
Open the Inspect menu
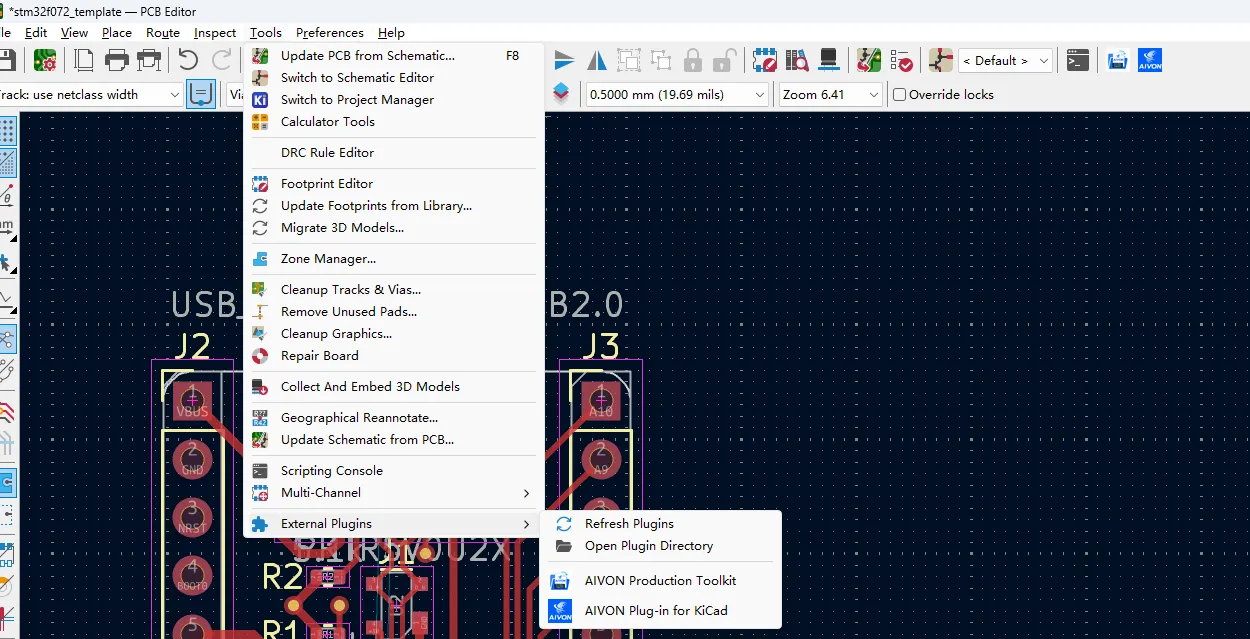coord(215,32)
